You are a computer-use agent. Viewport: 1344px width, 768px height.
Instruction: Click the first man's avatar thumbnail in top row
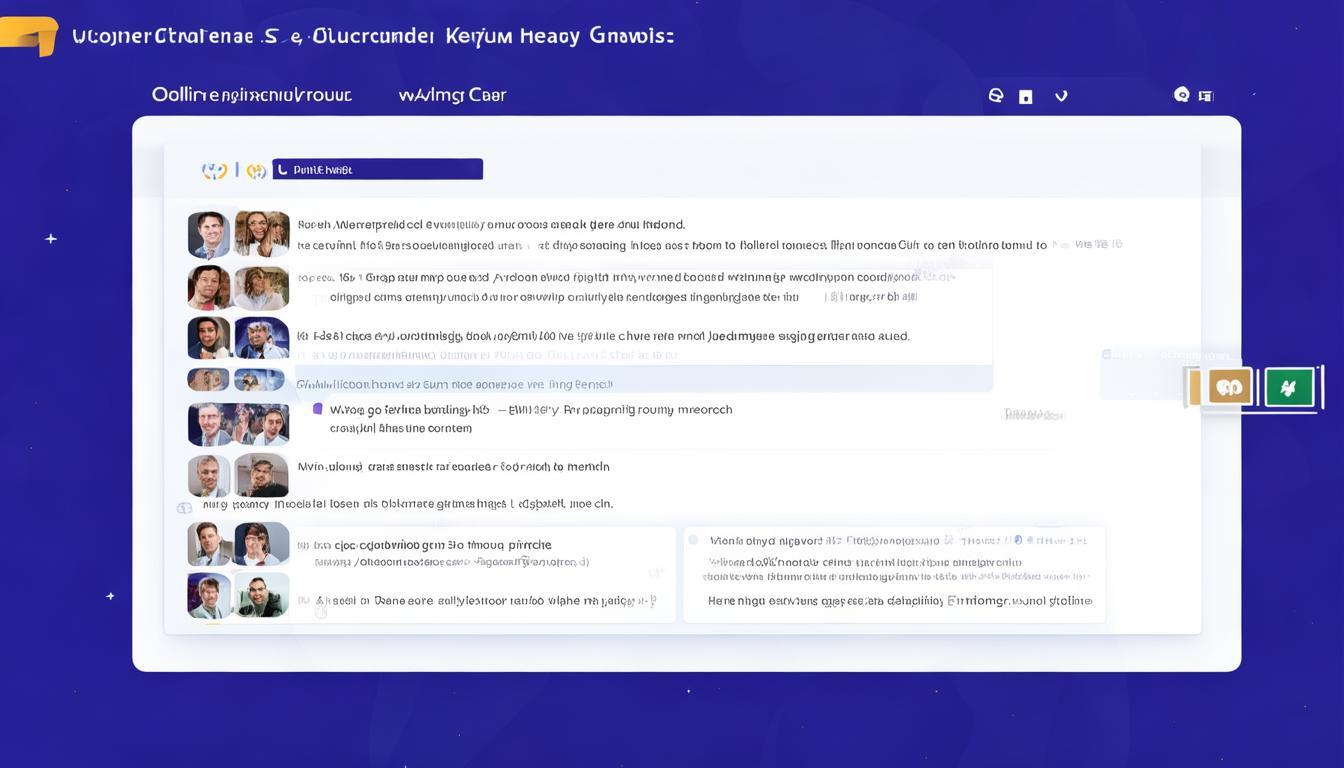coord(209,235)
